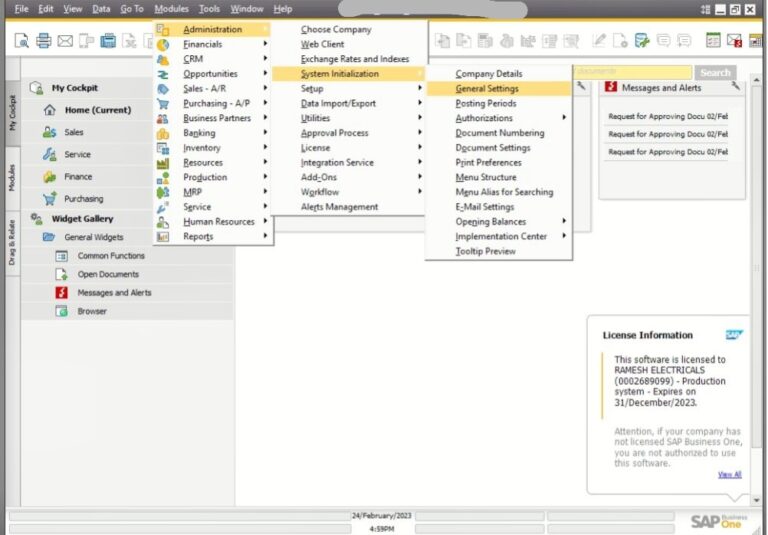The height and width of the screenshot is (535, 768).
Task: Click the Browser widget icon
Action: click(61, 311)
